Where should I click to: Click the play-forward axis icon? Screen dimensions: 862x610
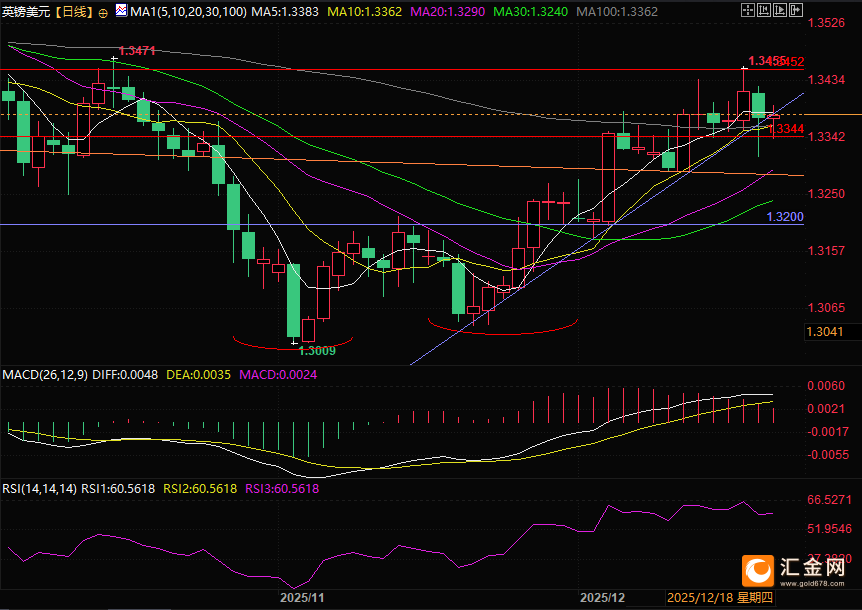coord(780,10)
